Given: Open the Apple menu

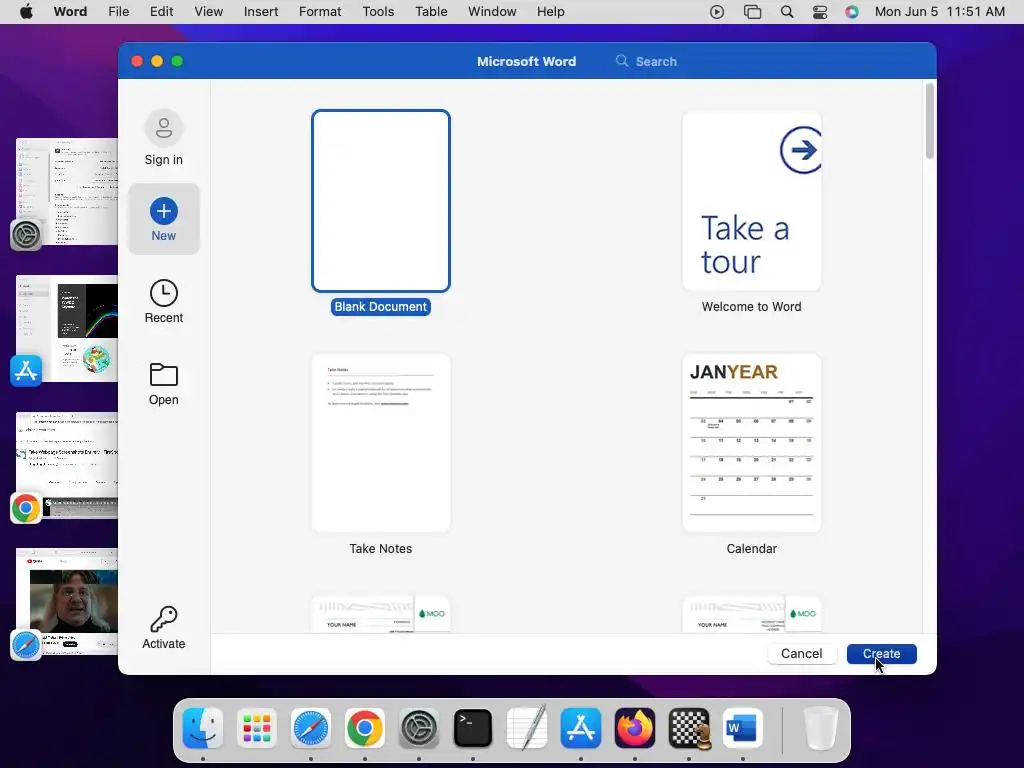Looking at the screenshot, I should [x=26, y=12].
